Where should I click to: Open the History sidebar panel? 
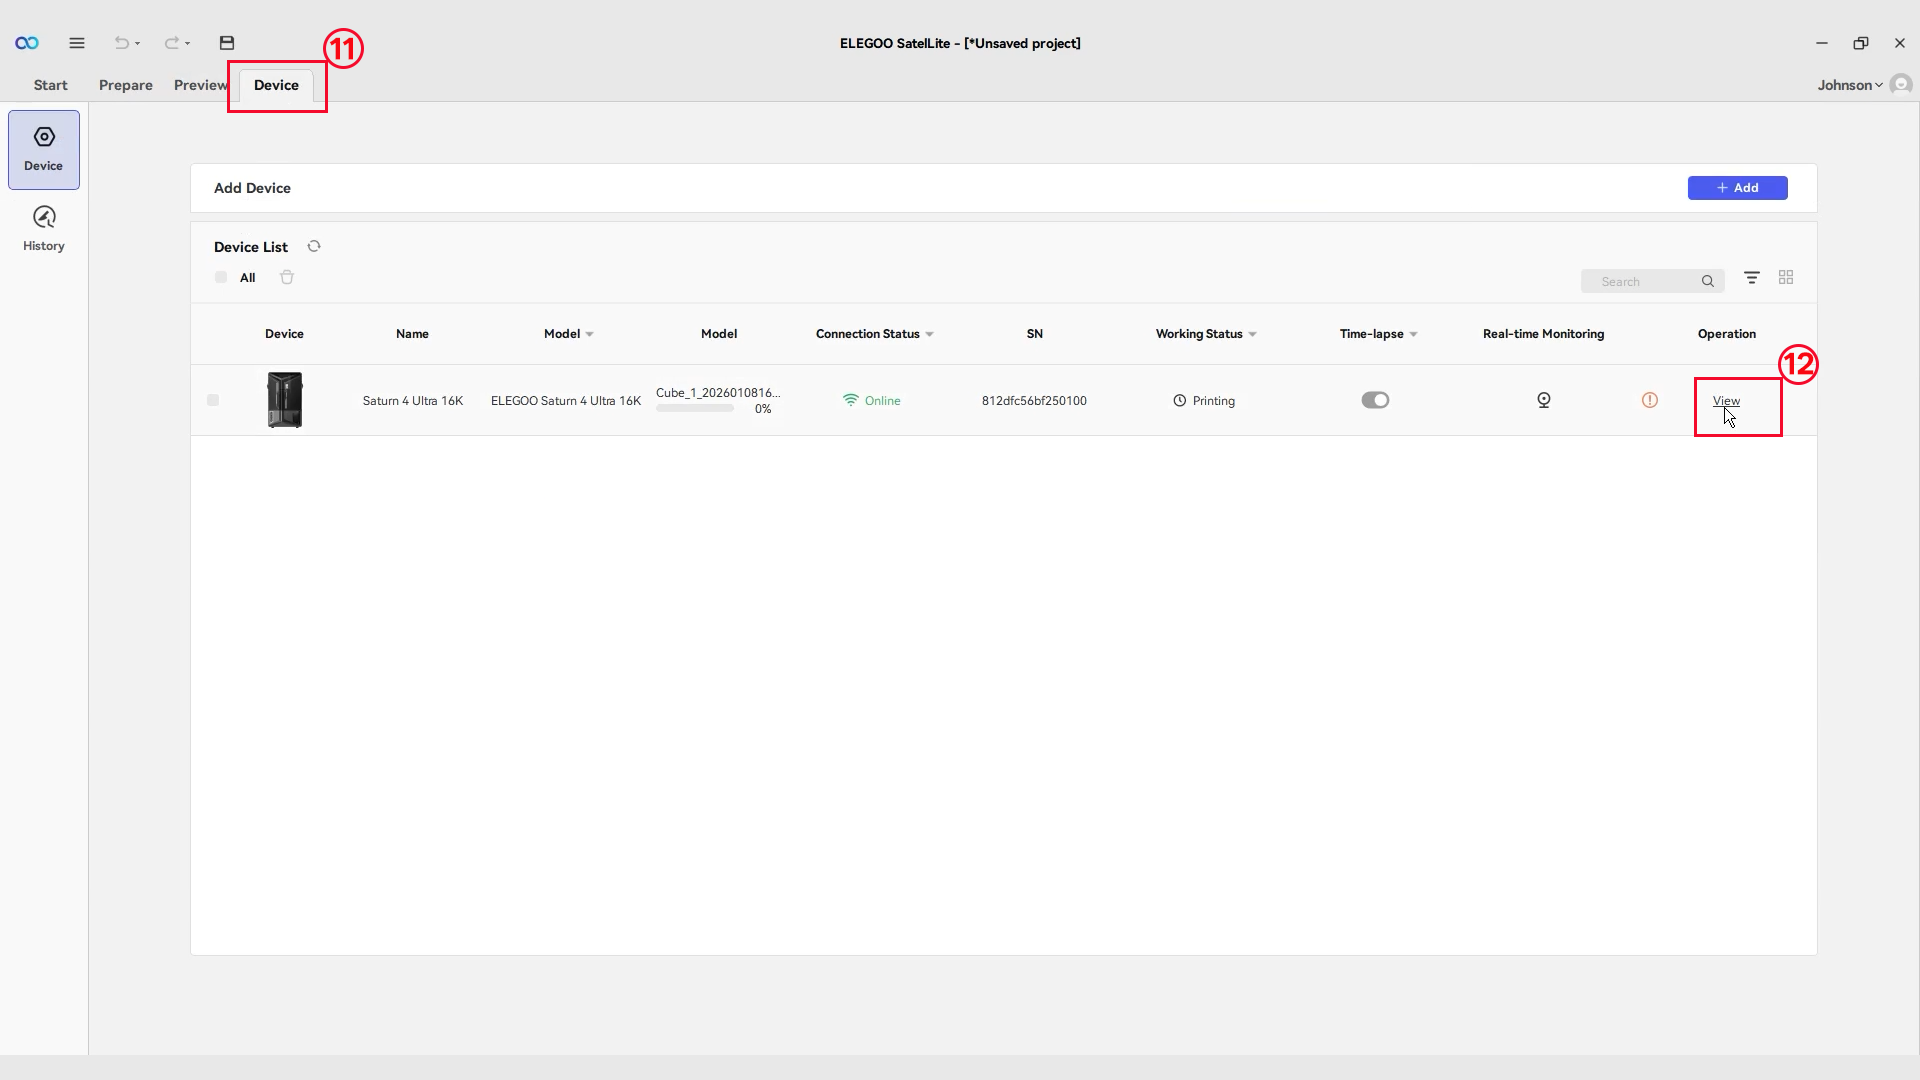click(x=44, y=229)
